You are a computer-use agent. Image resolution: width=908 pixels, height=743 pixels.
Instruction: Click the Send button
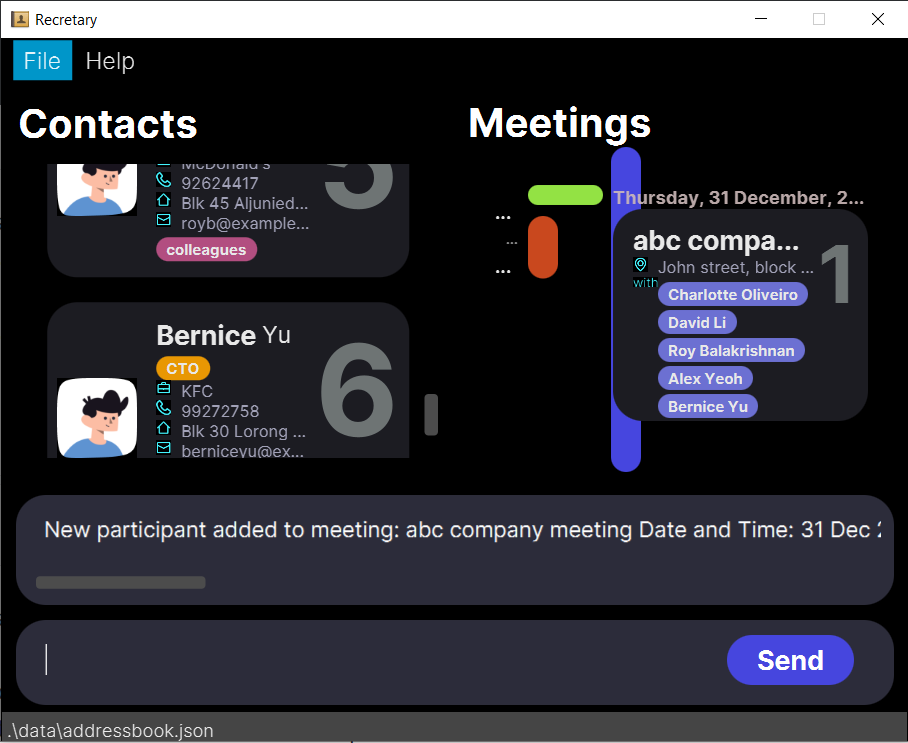point(790,660)
